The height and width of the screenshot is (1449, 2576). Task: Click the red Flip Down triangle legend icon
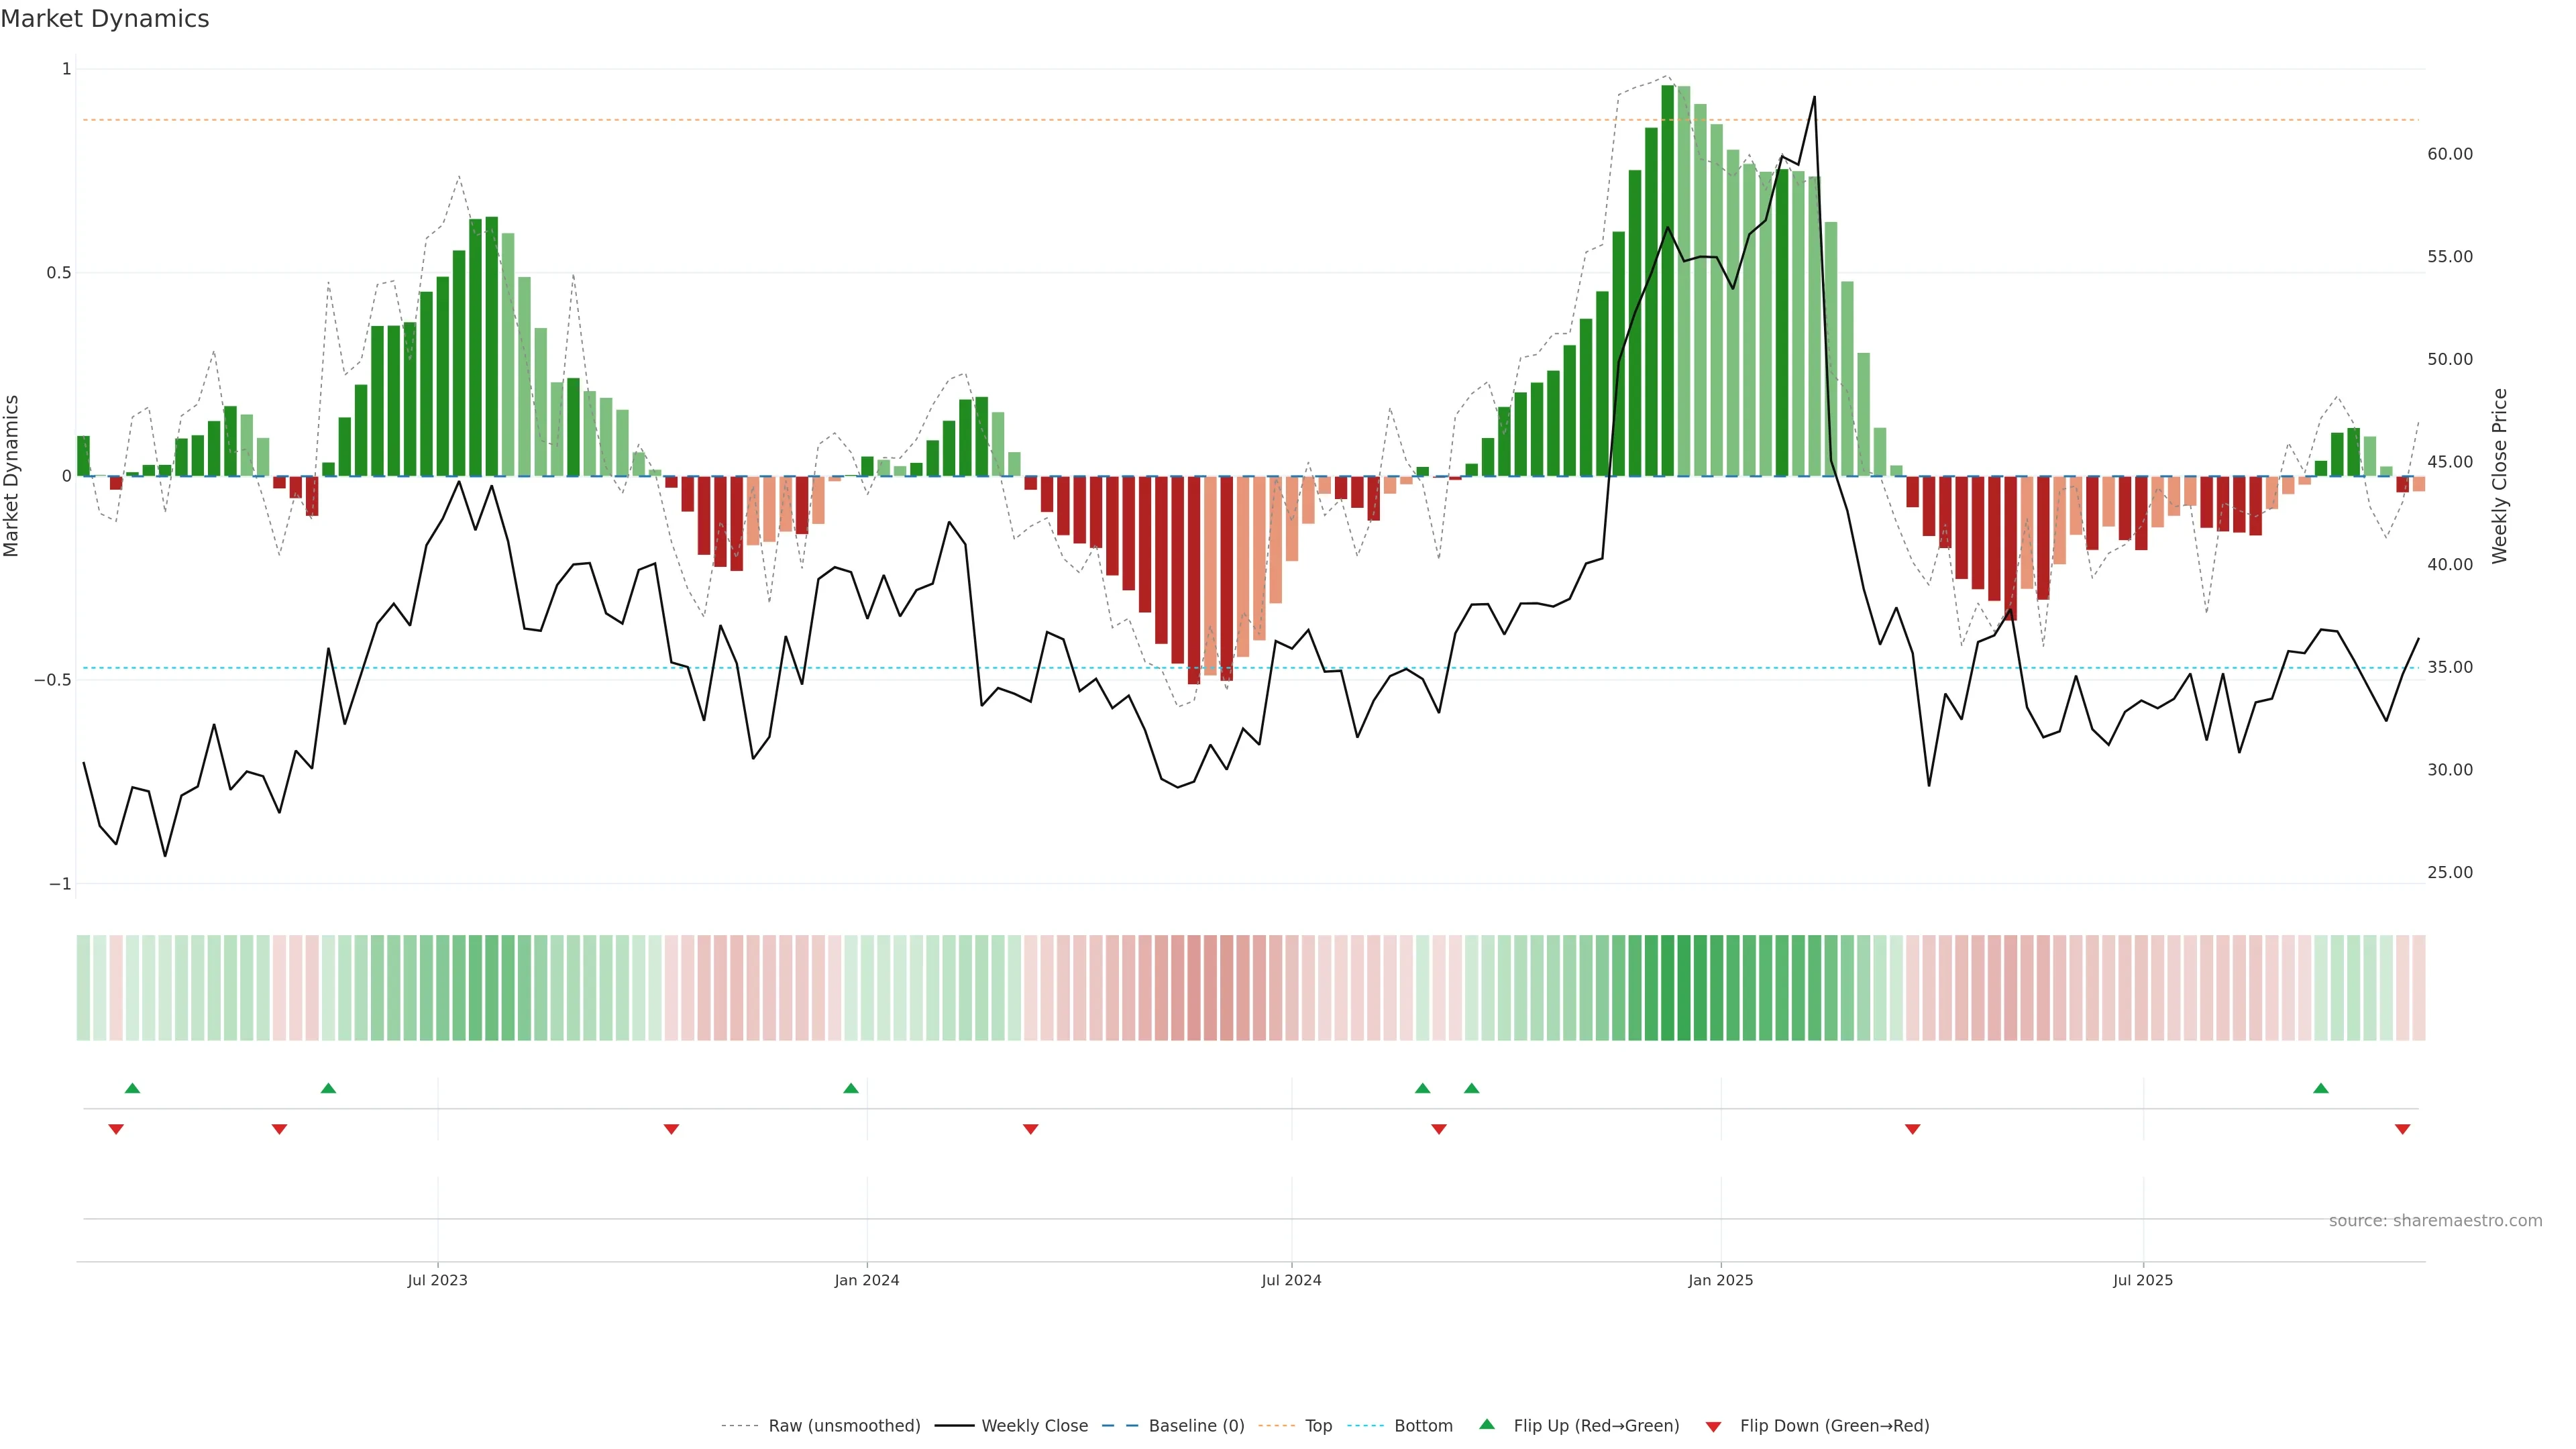tap(1713, 1427)
